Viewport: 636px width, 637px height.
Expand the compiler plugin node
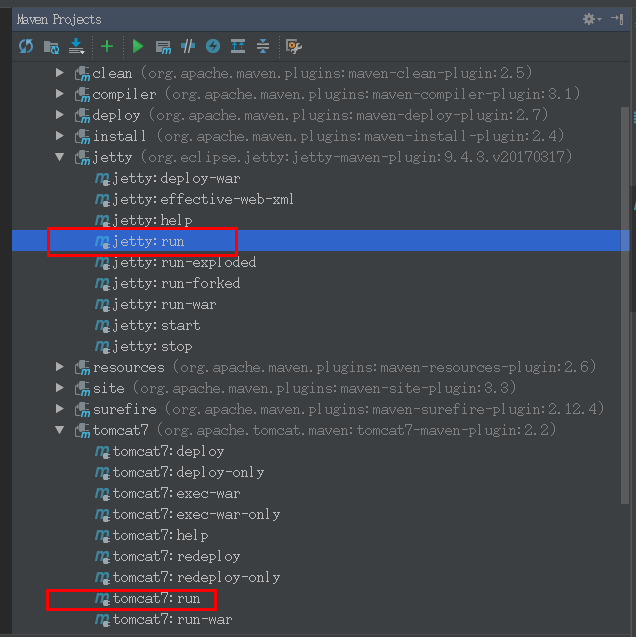(x=60, y=94)
